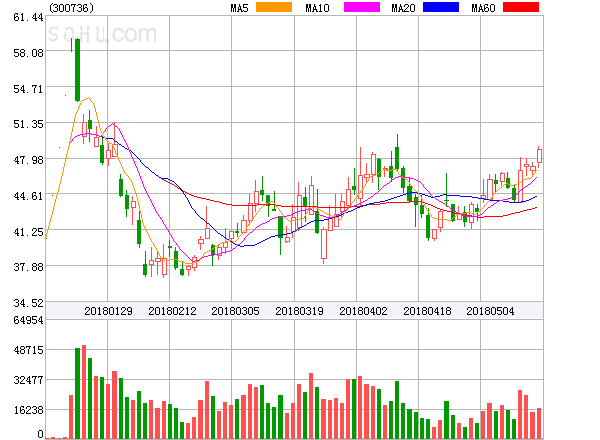This screenshot has width=600, height=440.
Task: Click the orange MA5 legend swatch
Action: pos(274,7)
